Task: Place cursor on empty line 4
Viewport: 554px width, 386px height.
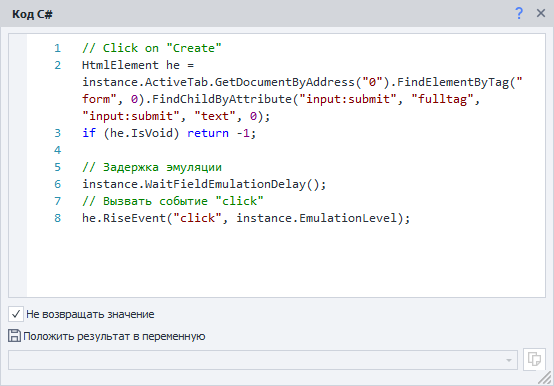Action: point(283,150)
